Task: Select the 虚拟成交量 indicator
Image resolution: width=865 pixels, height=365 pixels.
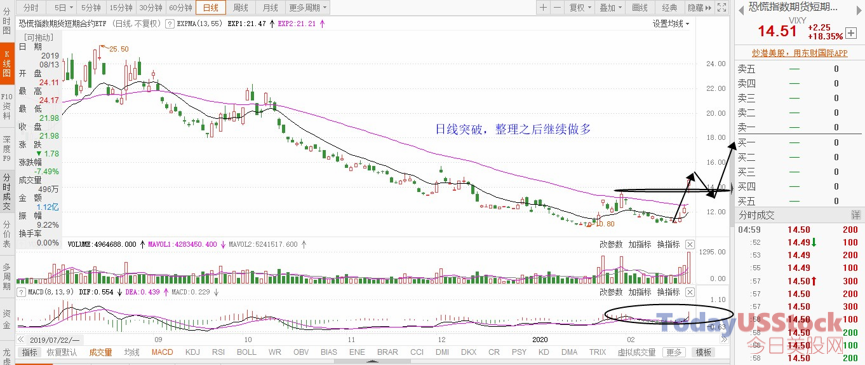Action: [x=637, y=352]
